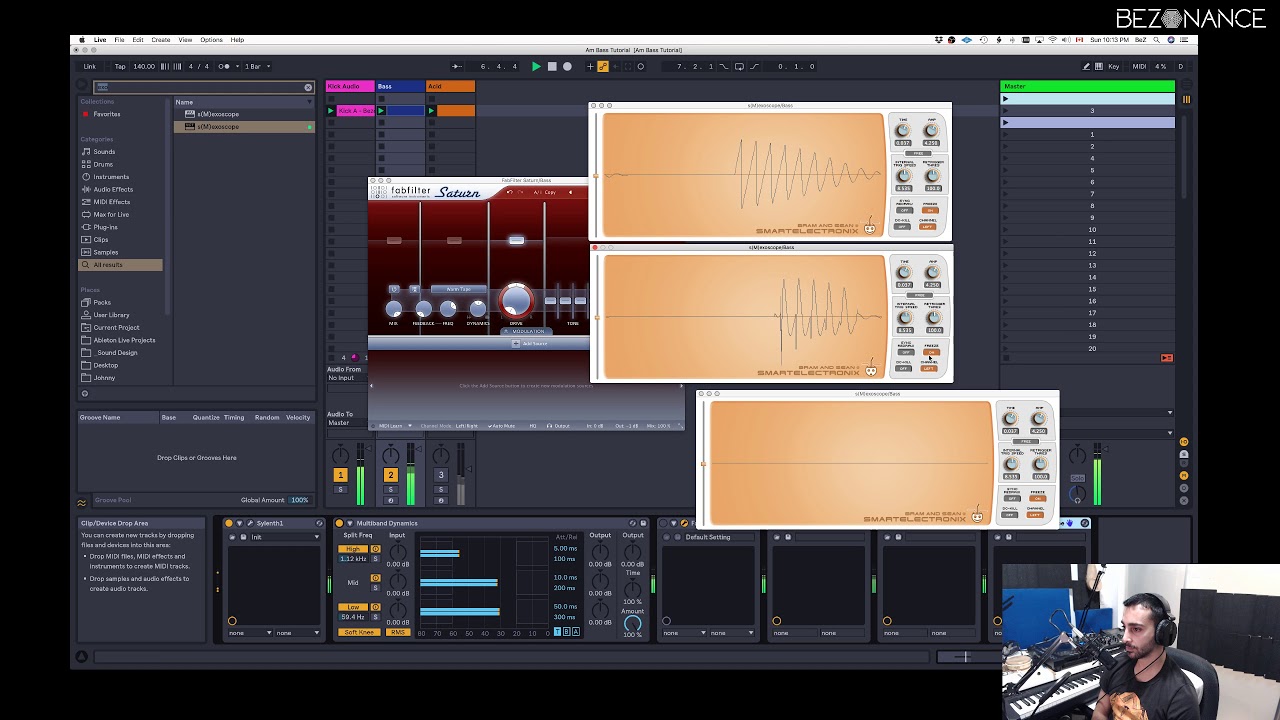
Task: Open Audio To Master dropdown
Action: pyautogui.click(x=346, y=423)
